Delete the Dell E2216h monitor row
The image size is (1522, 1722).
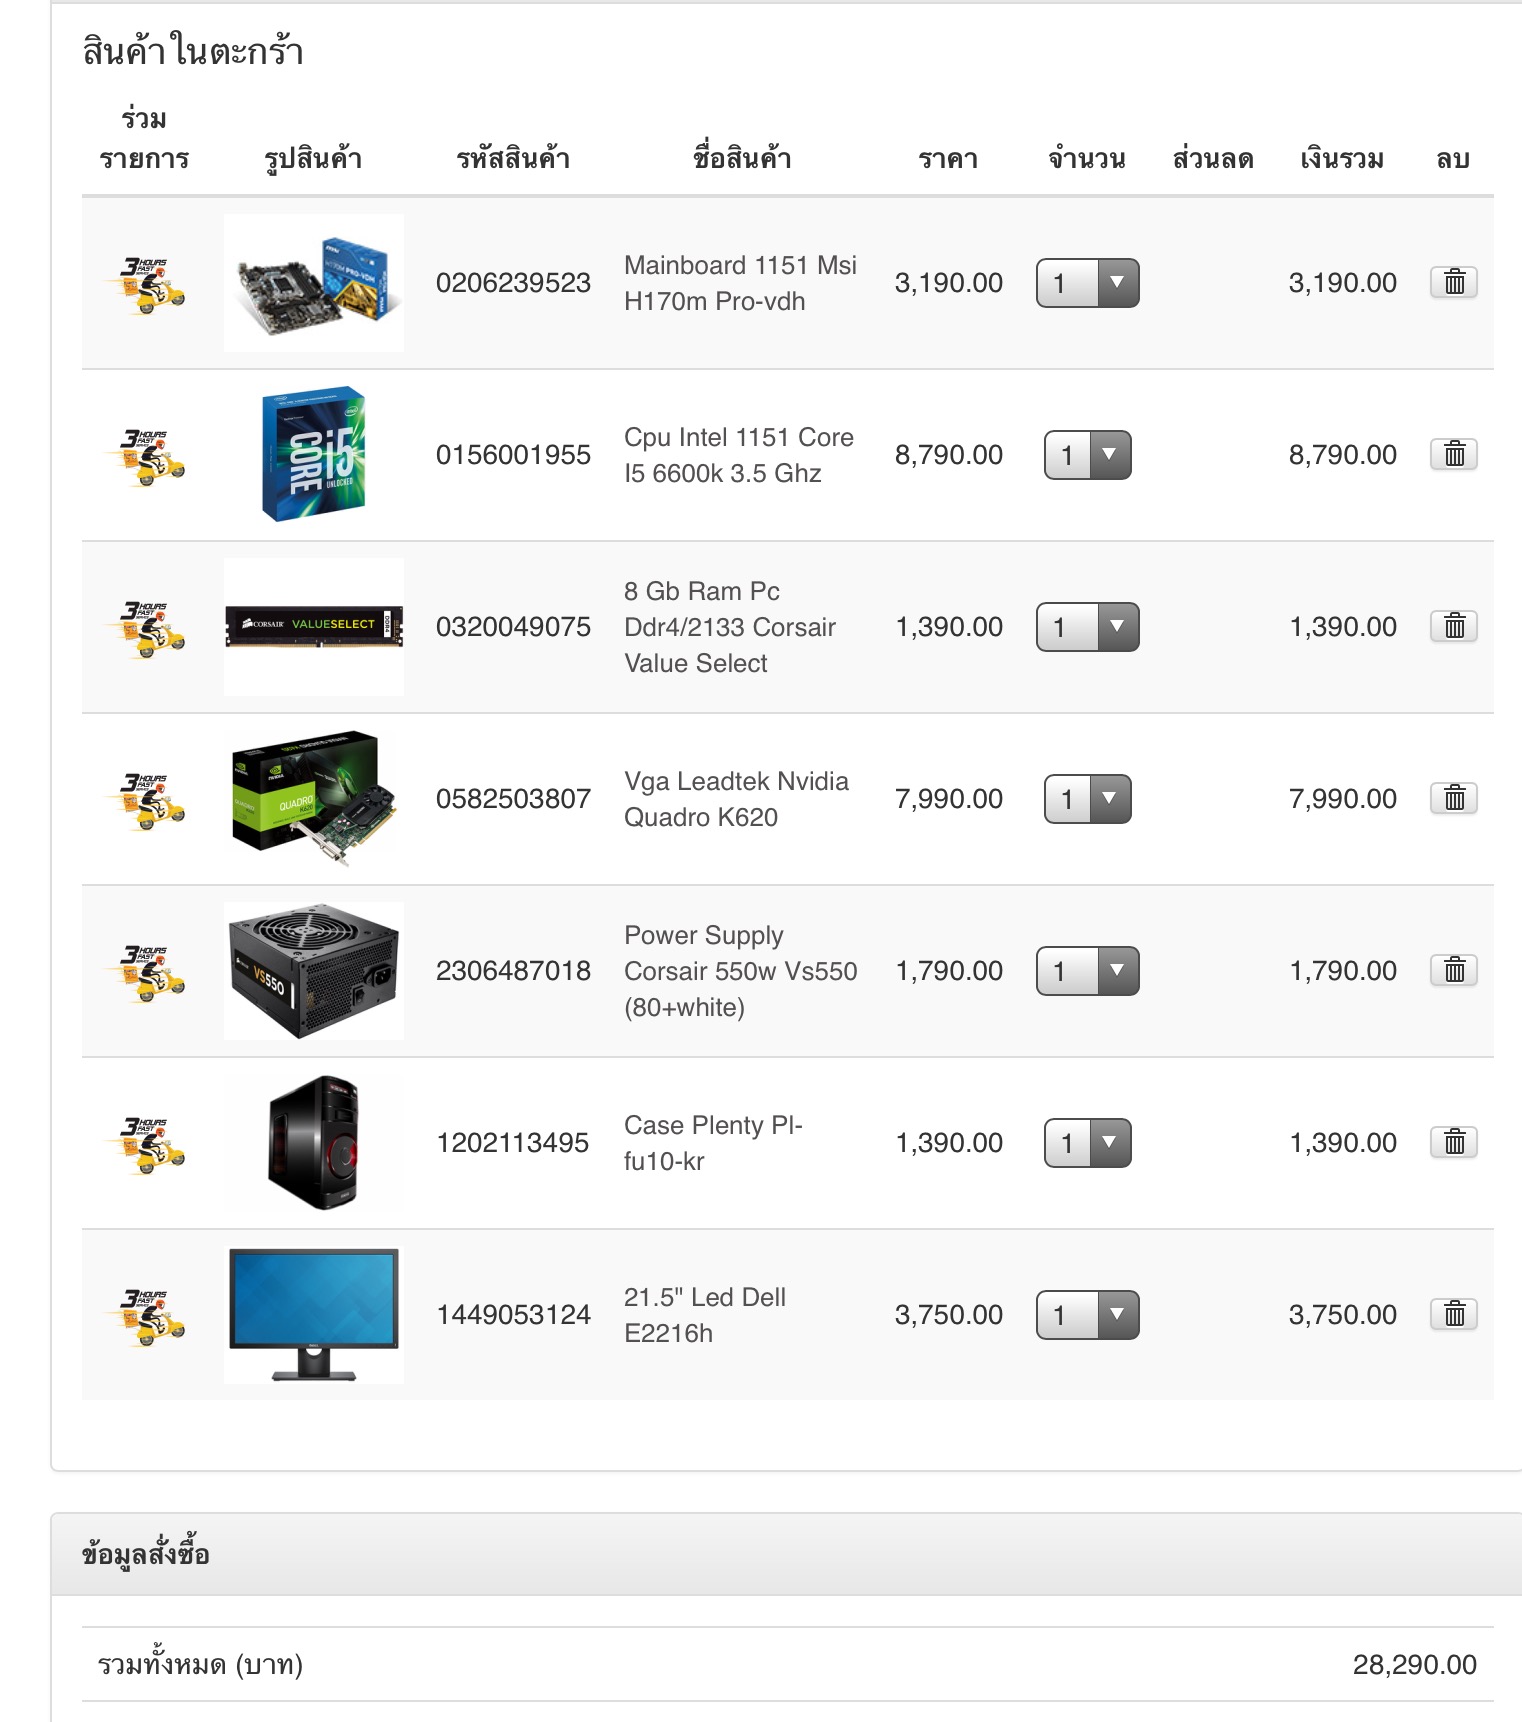[1454, 1314]
